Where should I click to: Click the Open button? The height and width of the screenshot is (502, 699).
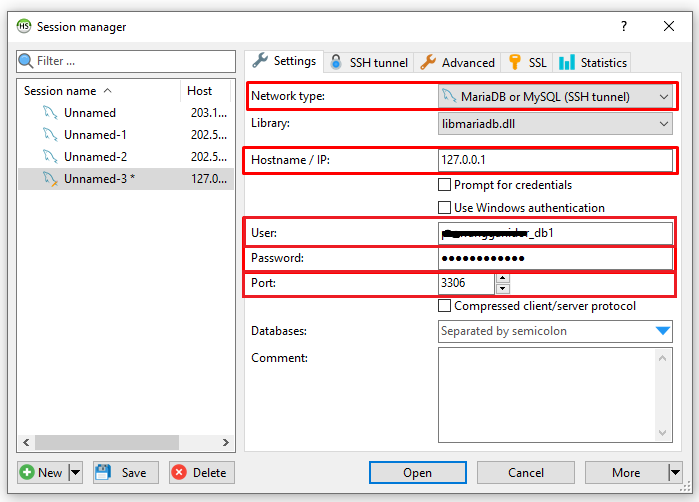tap(418, 473)
